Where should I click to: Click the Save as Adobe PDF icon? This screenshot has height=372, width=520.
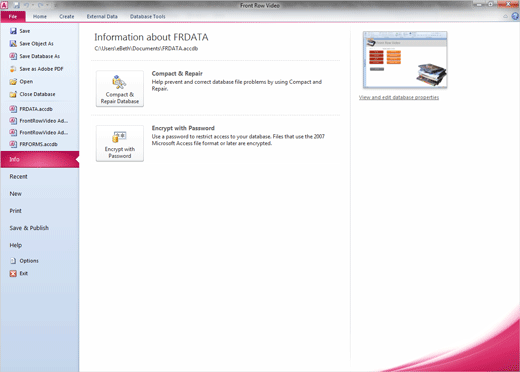pyautogui.click(x=13, y=69)
